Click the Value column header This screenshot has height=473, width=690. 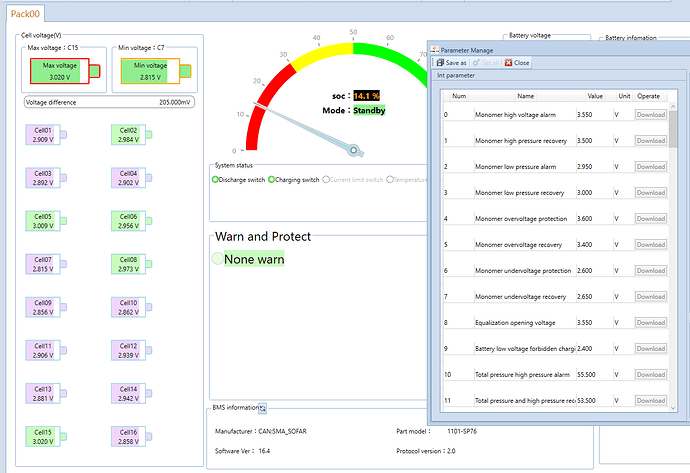(595, 96)
